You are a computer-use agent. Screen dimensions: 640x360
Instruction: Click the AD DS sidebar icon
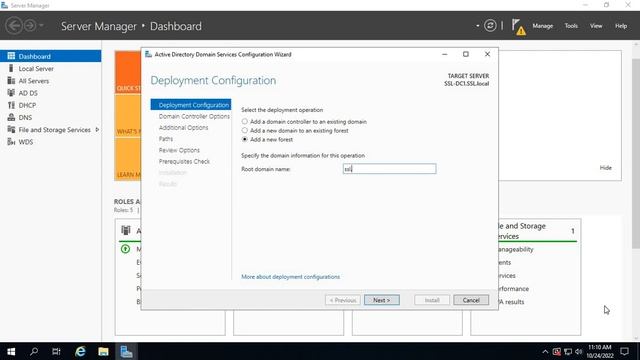coord(11,93)
